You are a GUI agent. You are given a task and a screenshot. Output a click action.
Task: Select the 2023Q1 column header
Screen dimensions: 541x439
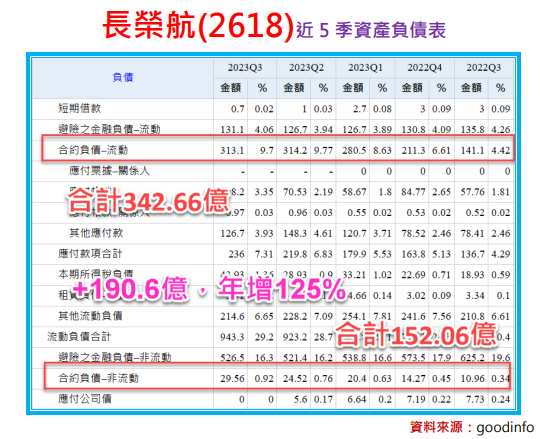tap(365, 68)
